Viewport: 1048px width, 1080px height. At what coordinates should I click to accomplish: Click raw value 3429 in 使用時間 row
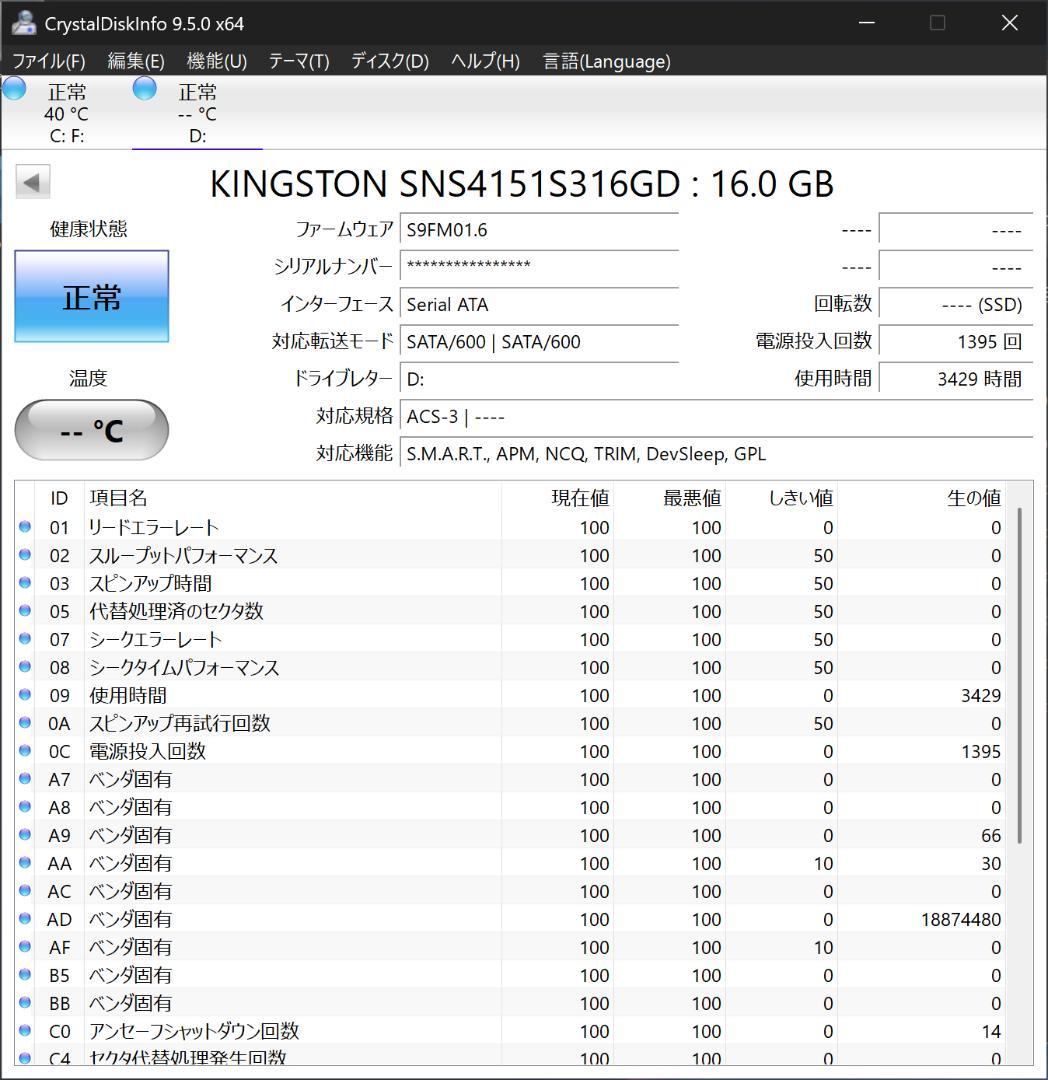981,695
